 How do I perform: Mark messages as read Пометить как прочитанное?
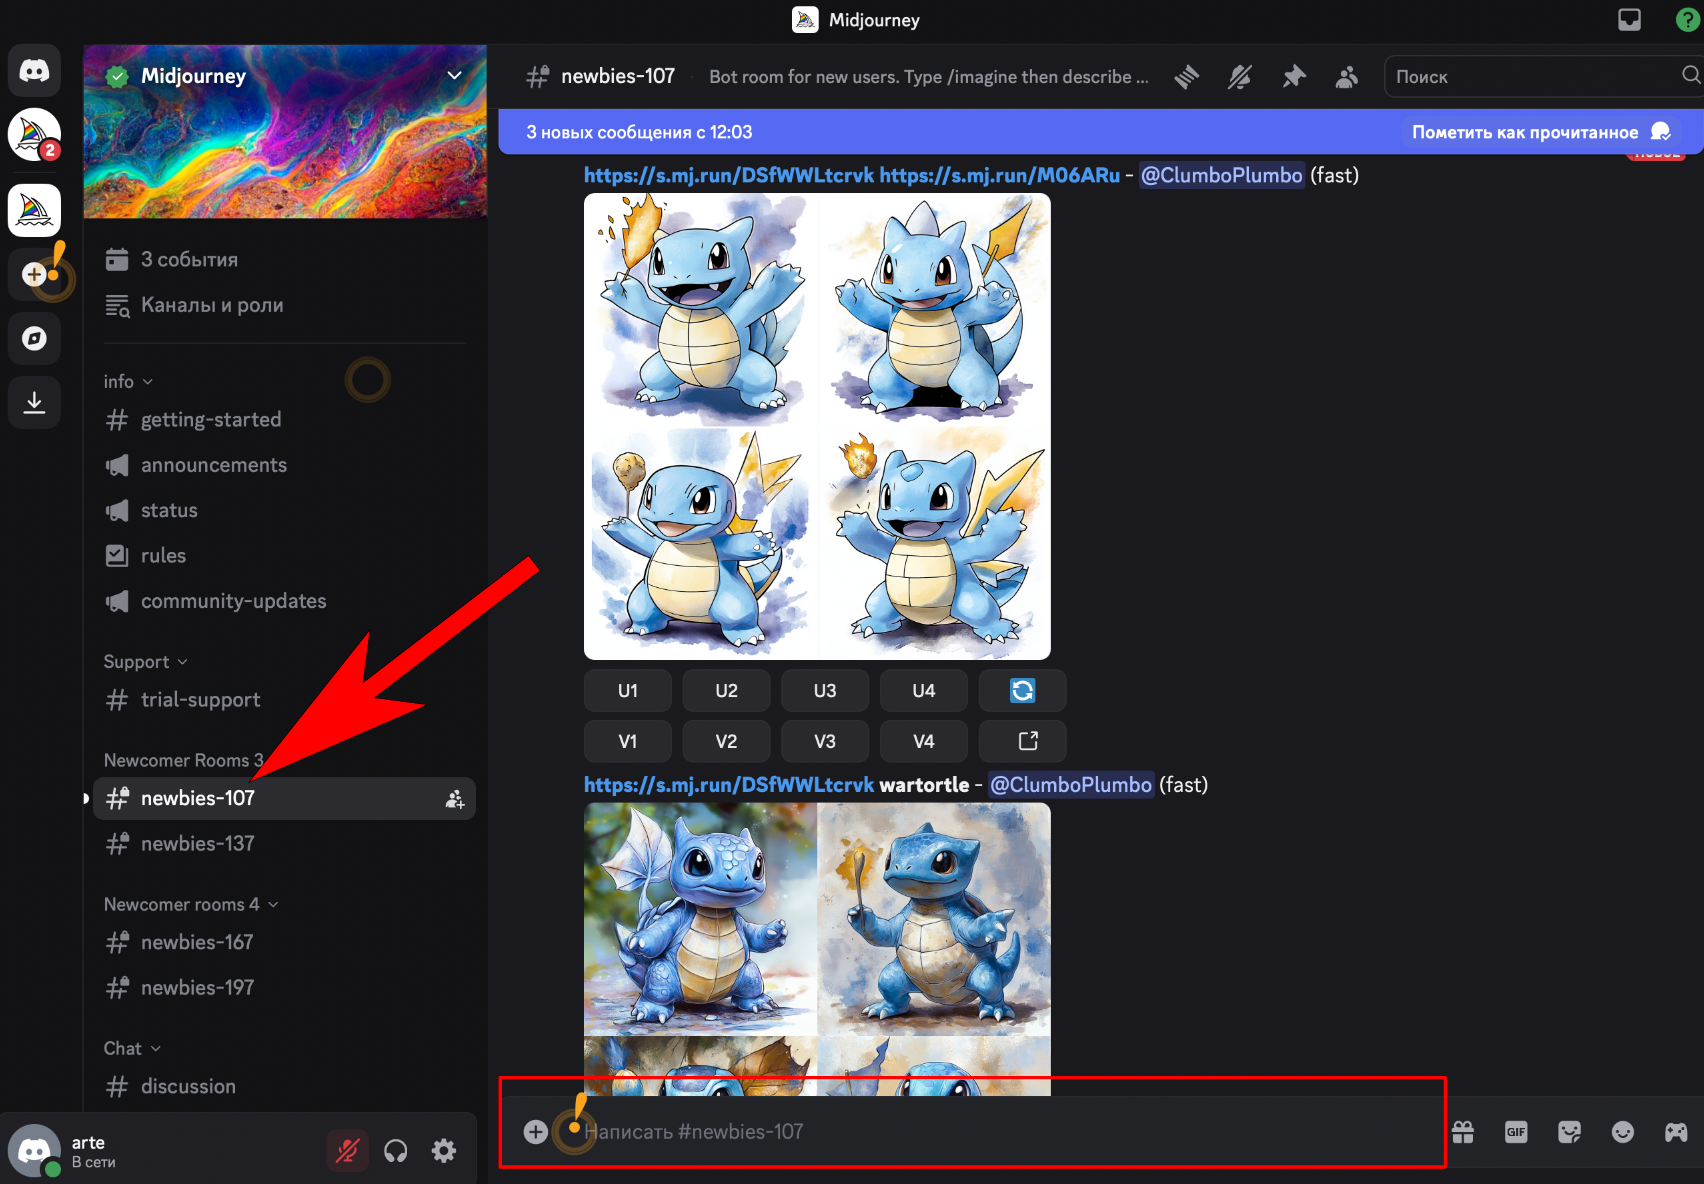point(1540,132)
